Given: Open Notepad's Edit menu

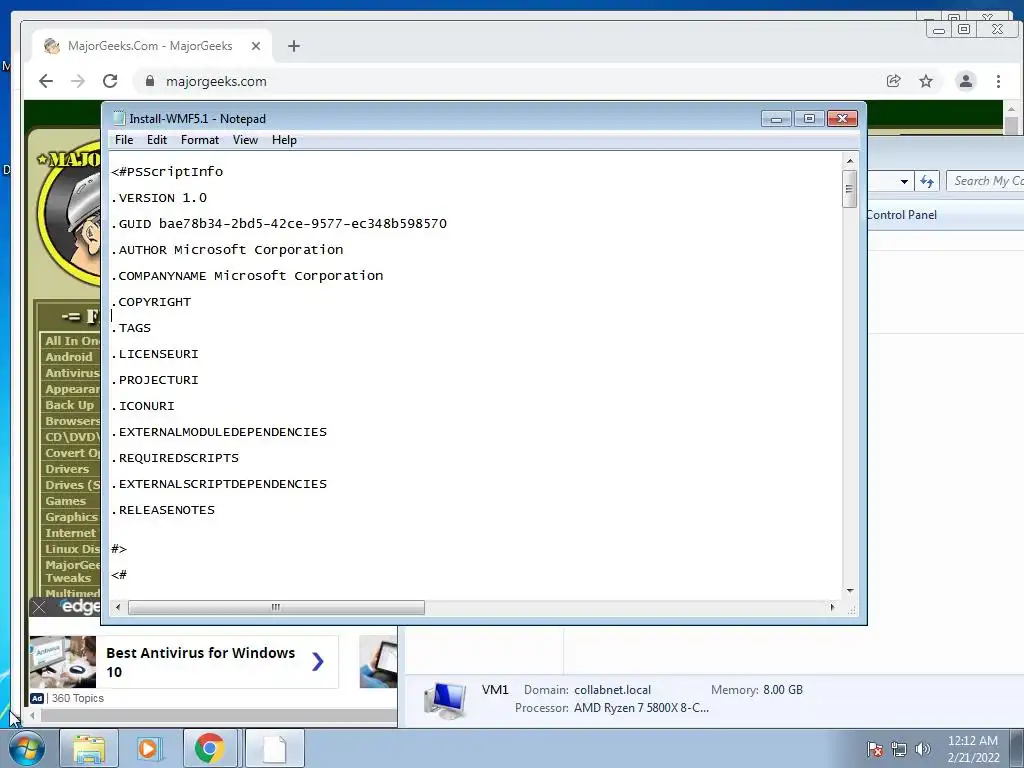Looking at the screenshot, I should [156, 140].
